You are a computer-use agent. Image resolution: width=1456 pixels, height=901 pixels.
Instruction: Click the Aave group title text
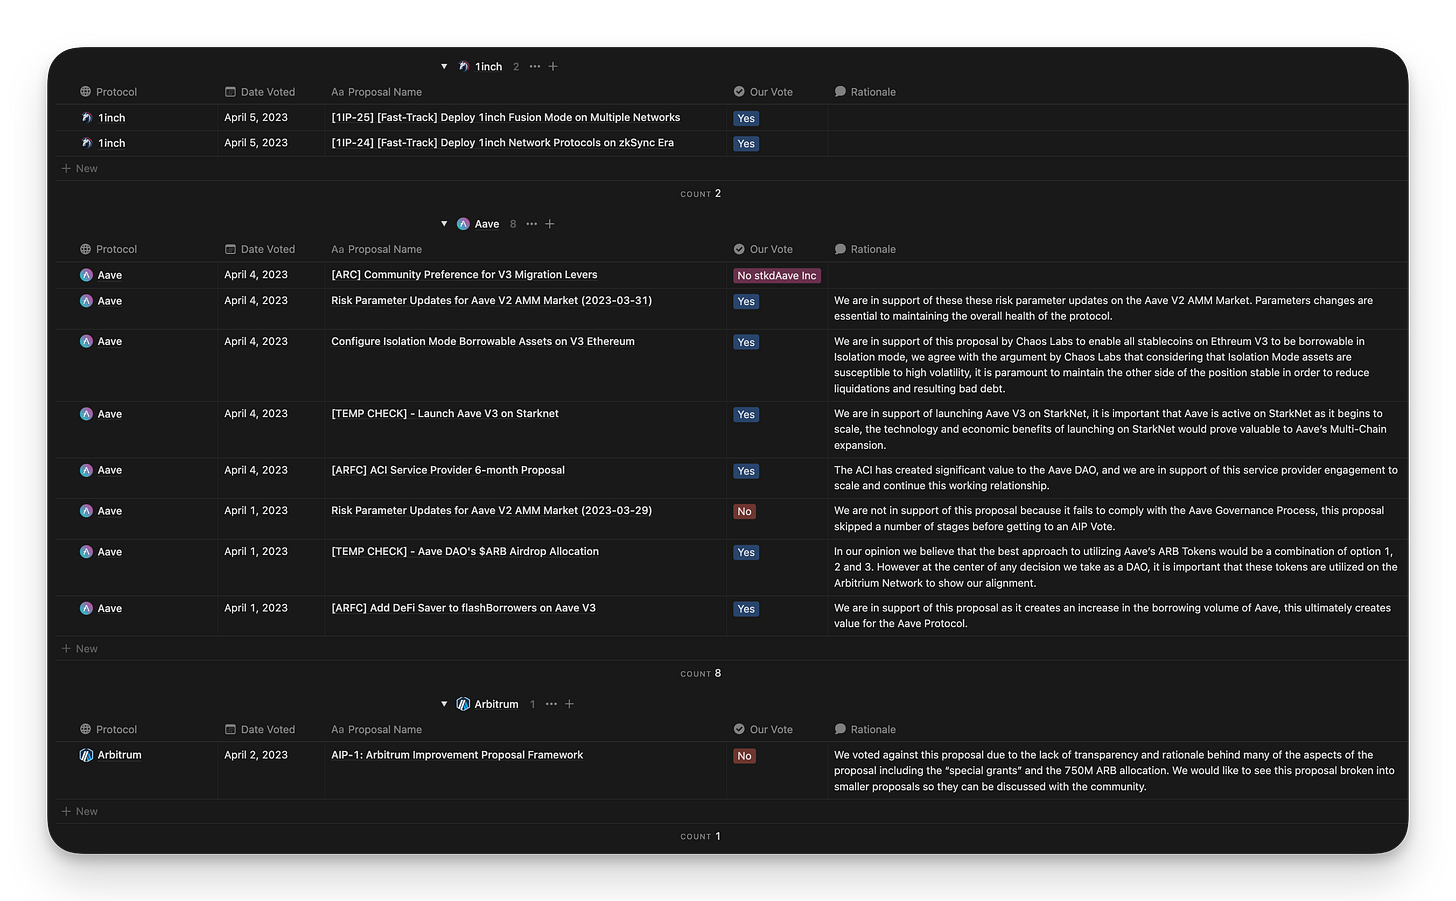(x=487, y=224)
